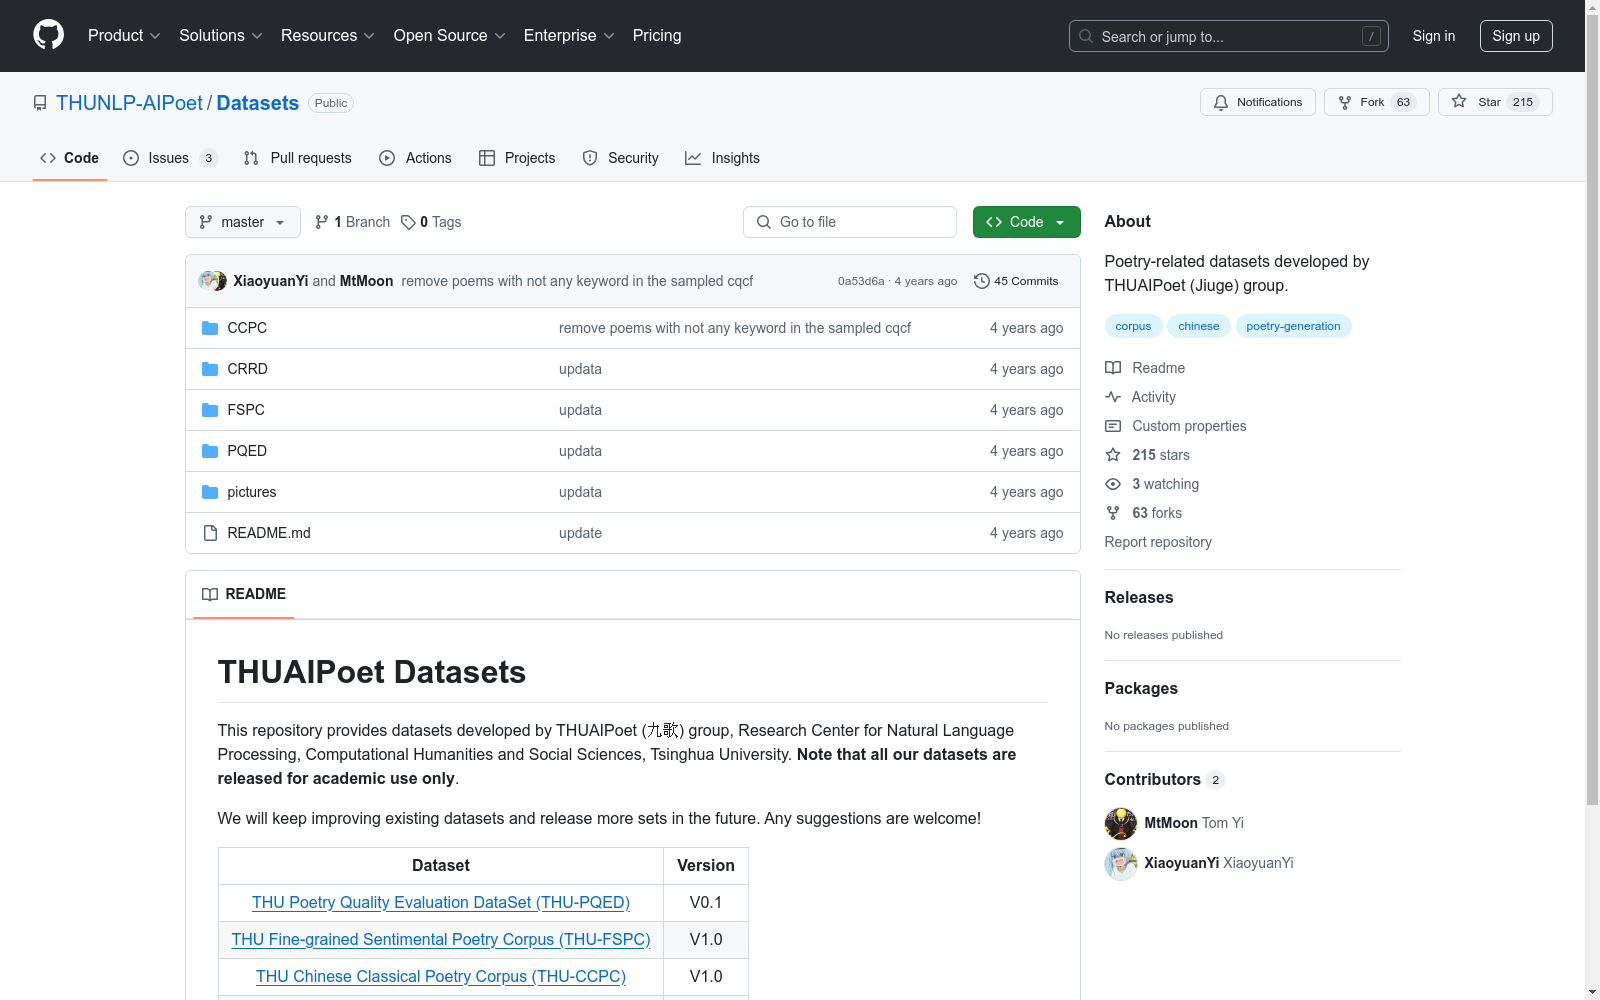
Task: Click the Go to file input
Action: (850, 222)
